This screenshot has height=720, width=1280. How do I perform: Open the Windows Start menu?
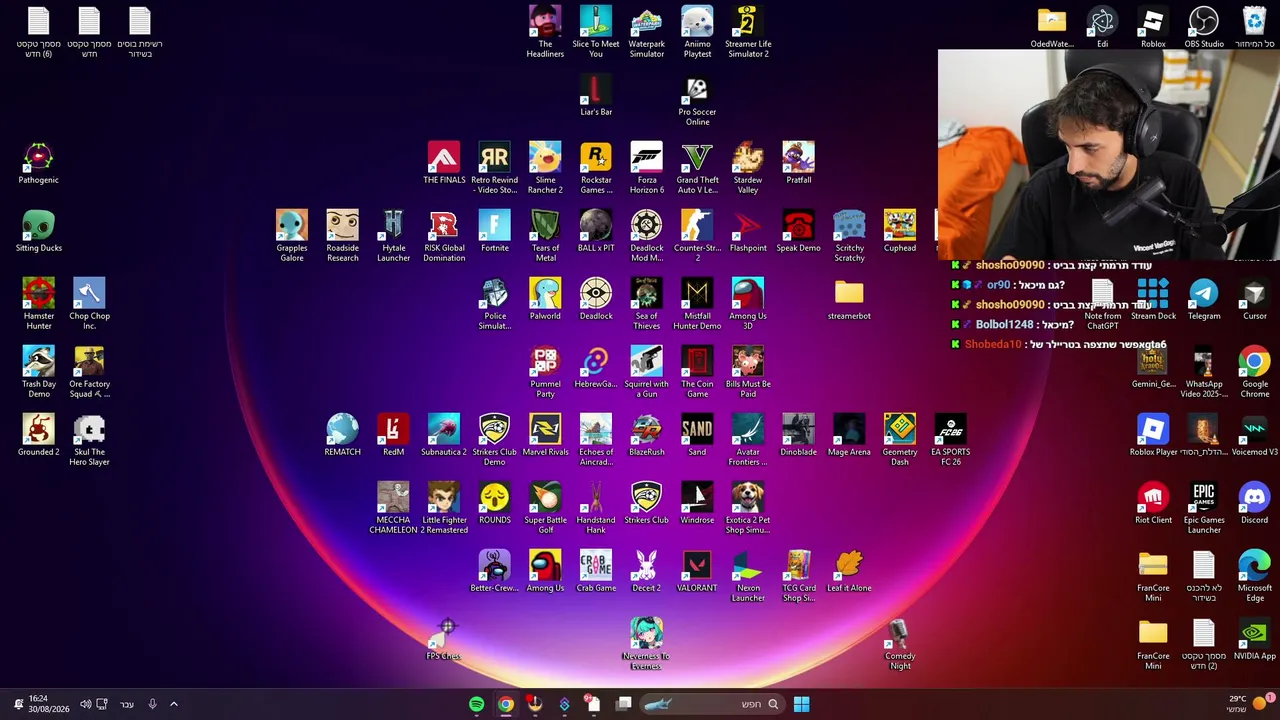(801, 704)
